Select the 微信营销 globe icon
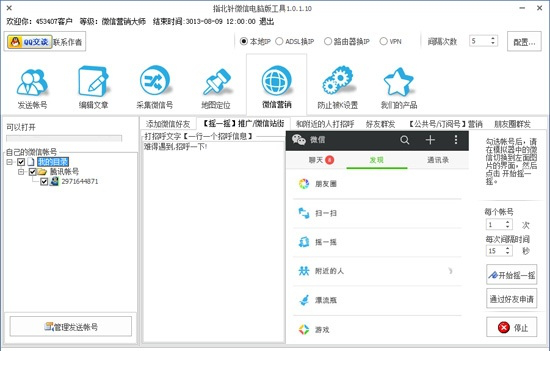 pyautogui.click(x=276, y=80)
